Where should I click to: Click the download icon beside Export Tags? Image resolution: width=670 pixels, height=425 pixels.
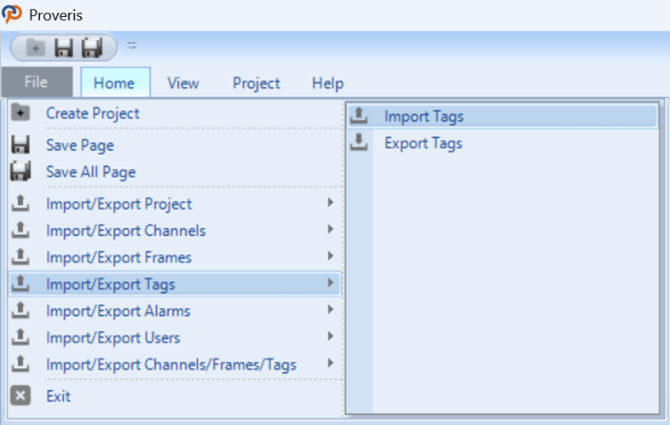[x=359, y=142]
